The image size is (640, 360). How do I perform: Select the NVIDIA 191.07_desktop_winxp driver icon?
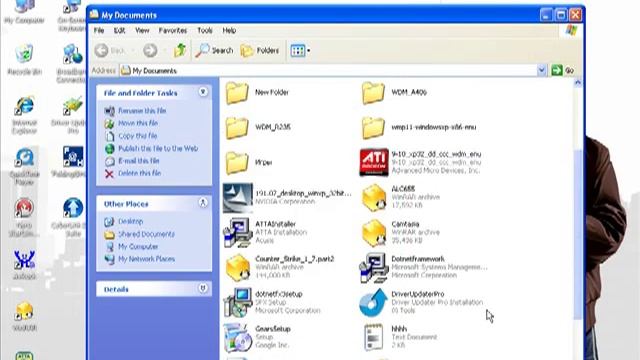click(x=238, y=198)
